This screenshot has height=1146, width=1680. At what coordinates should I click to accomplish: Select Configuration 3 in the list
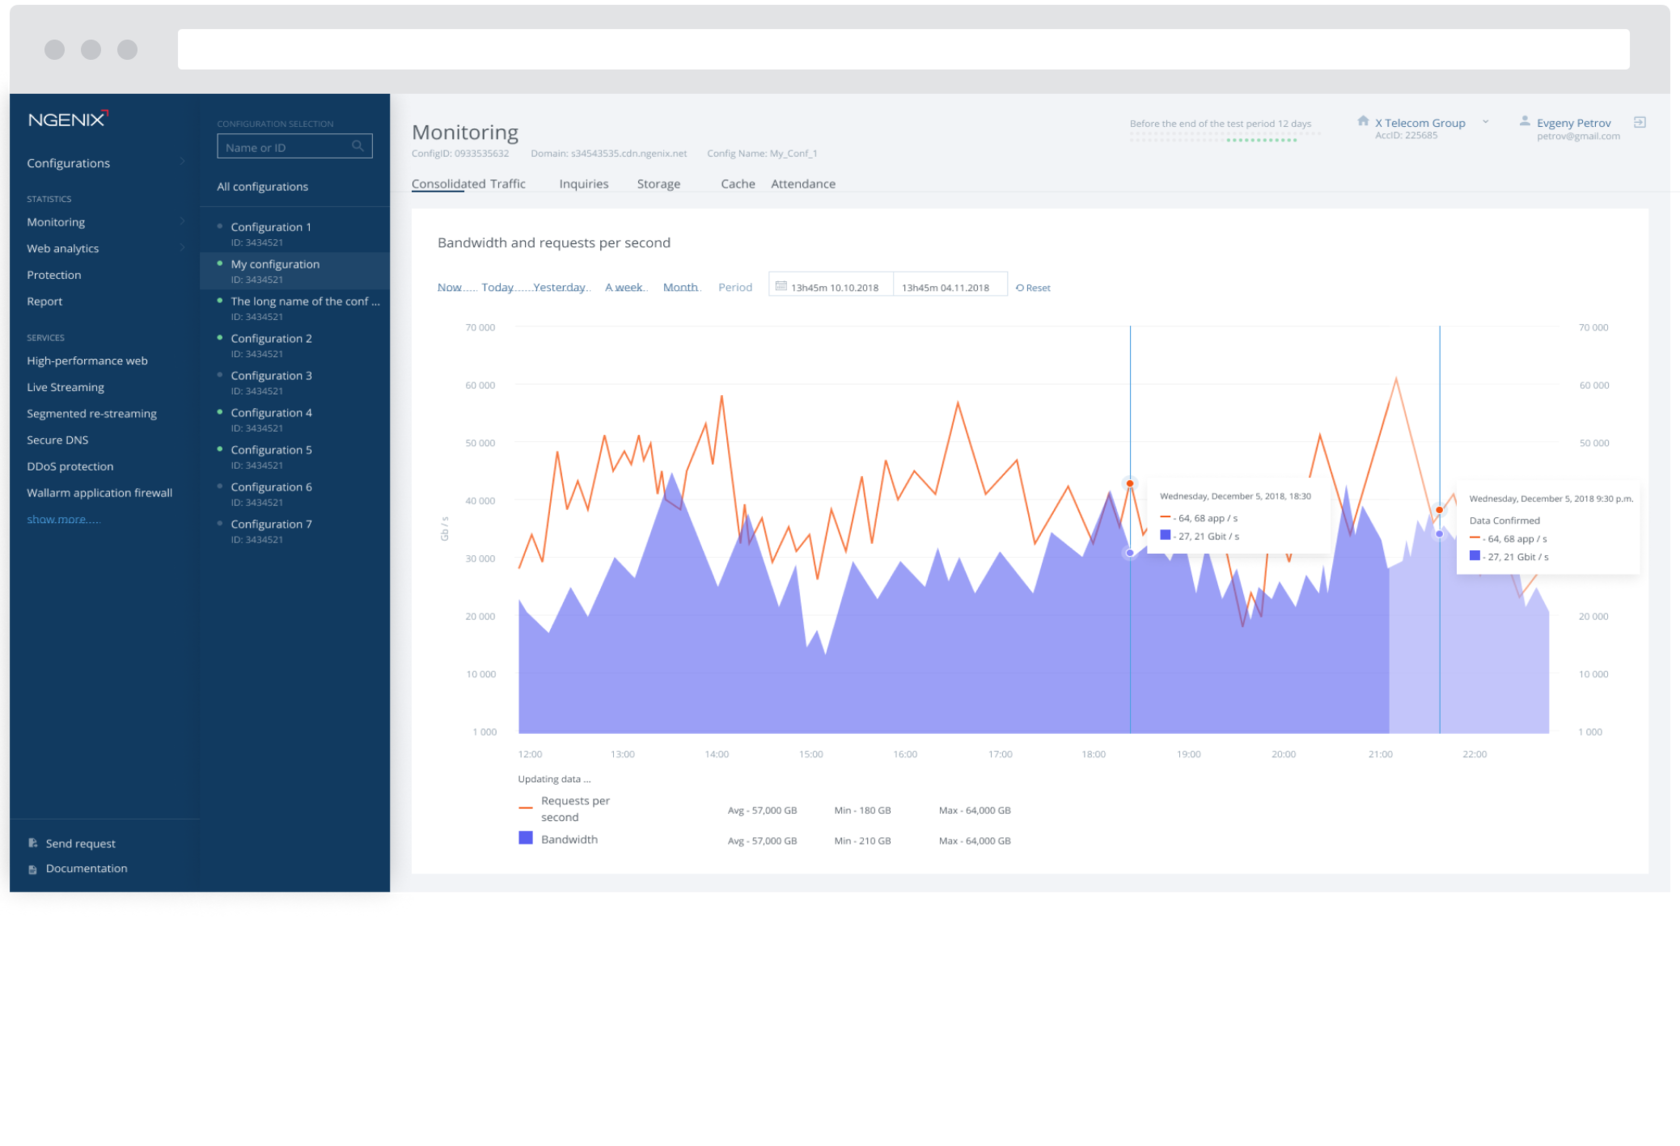295,381
